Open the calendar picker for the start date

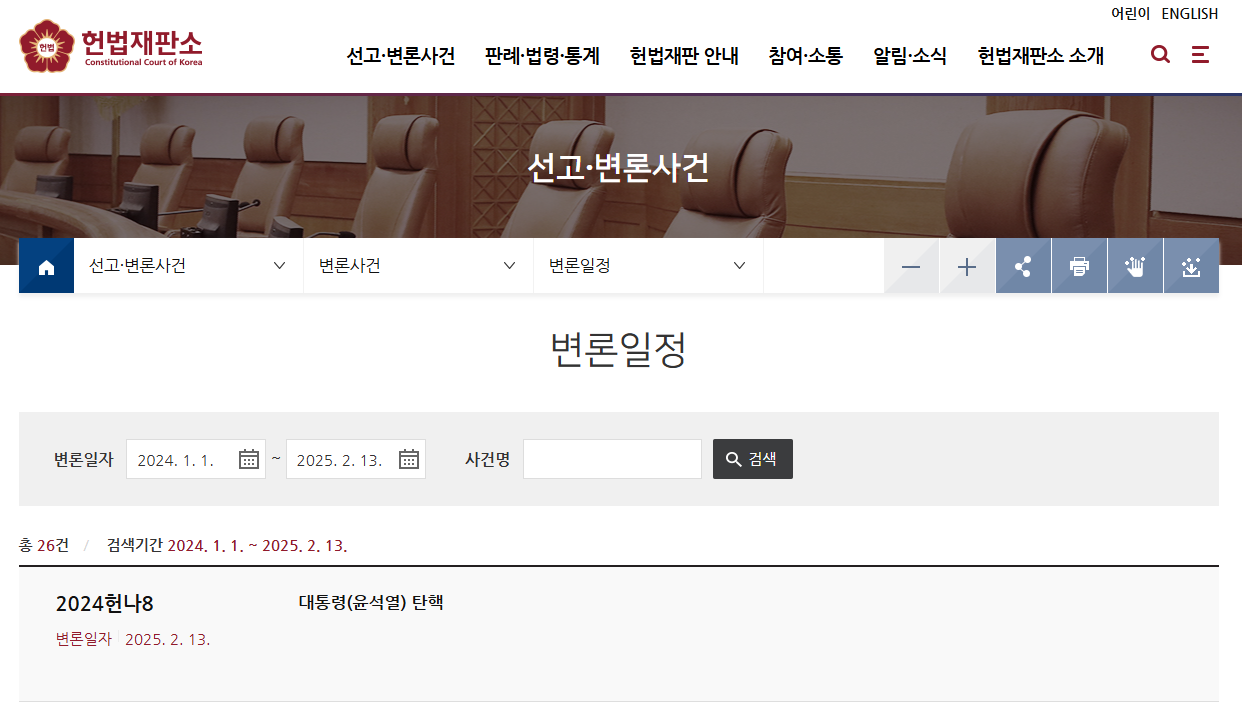click(x=248, y=458)
